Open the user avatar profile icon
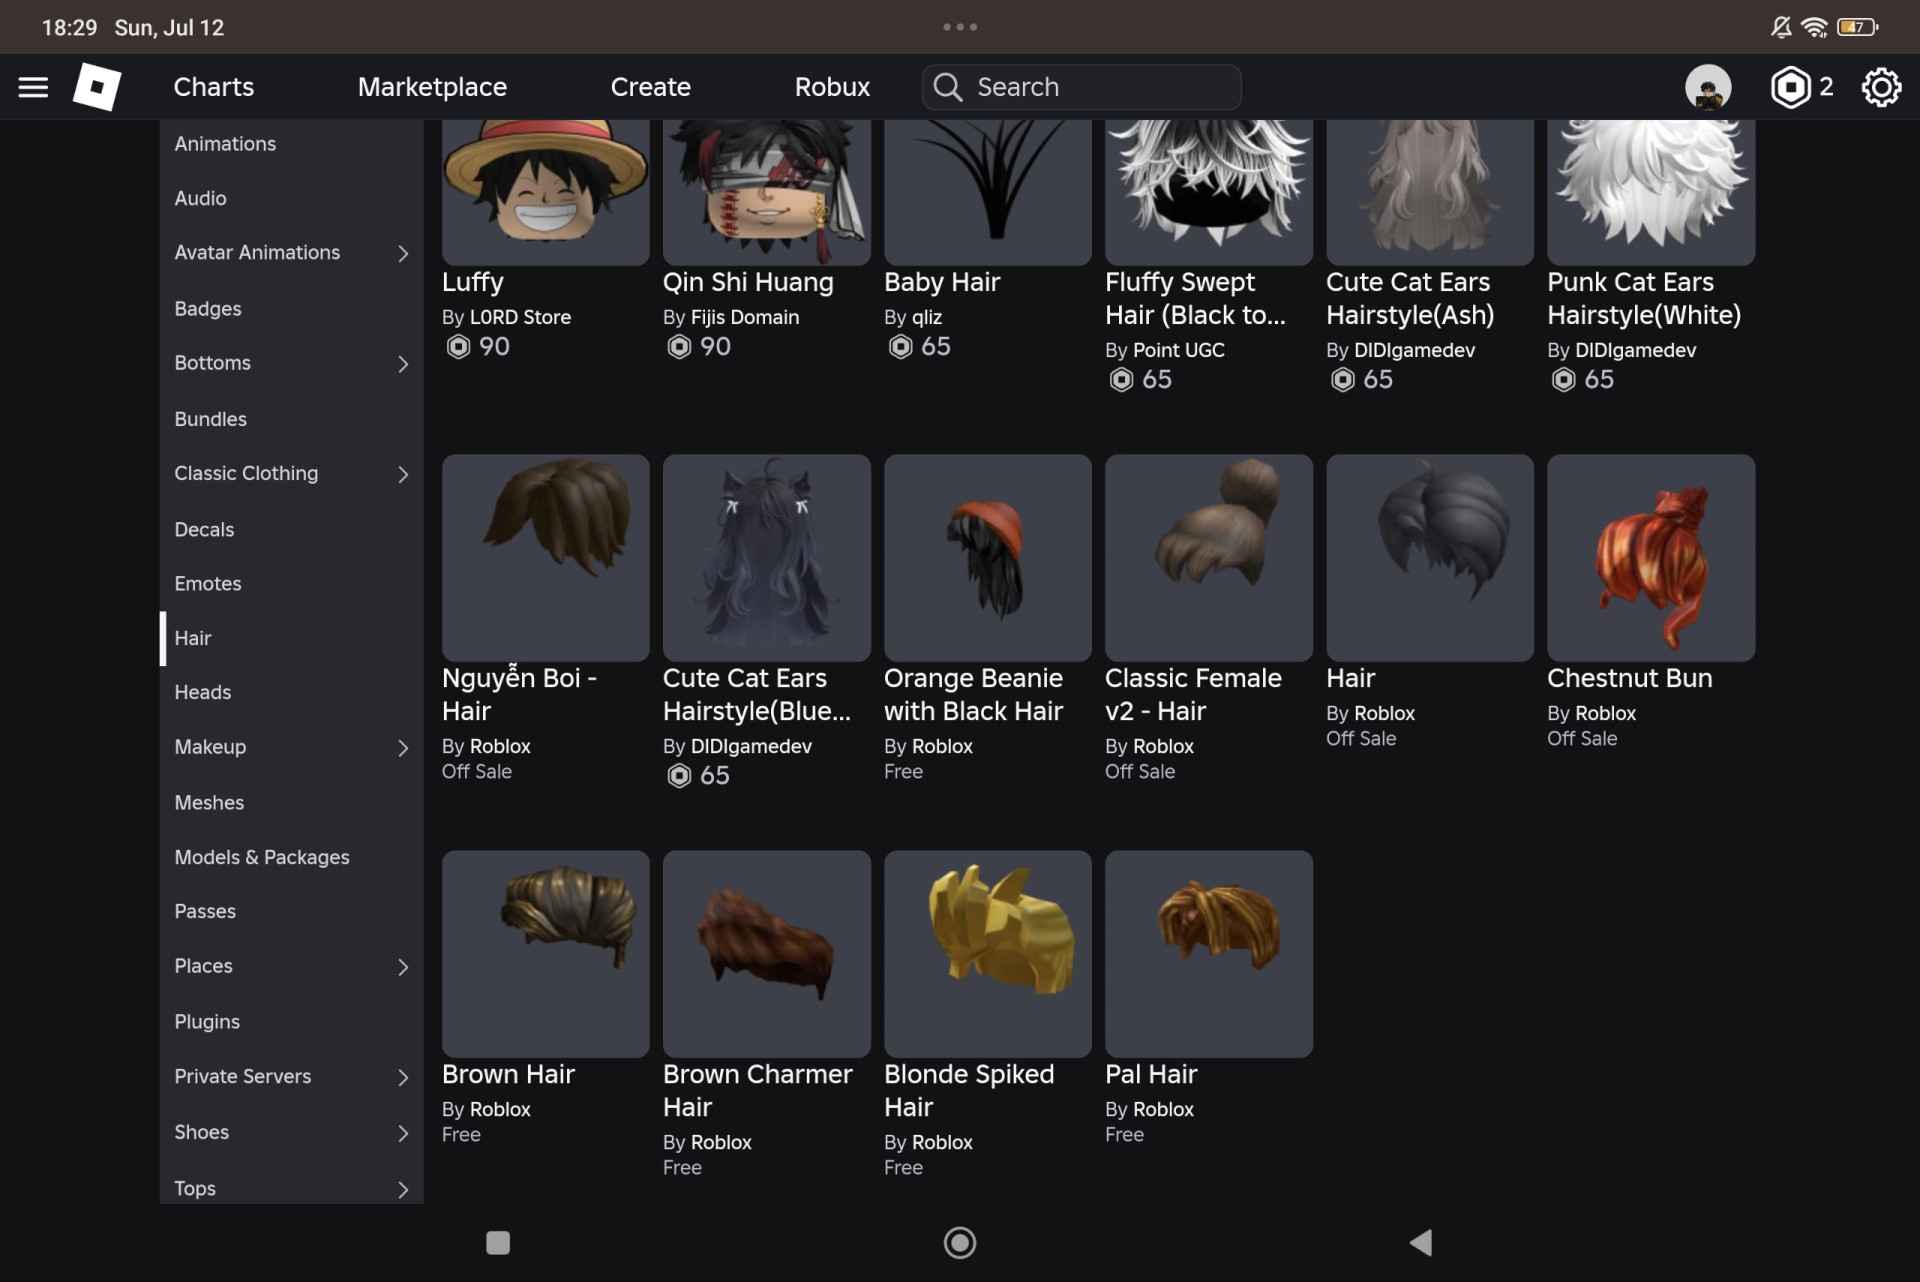Viewport: 1920px width, 1282px height. click(x=1707, y=88)
